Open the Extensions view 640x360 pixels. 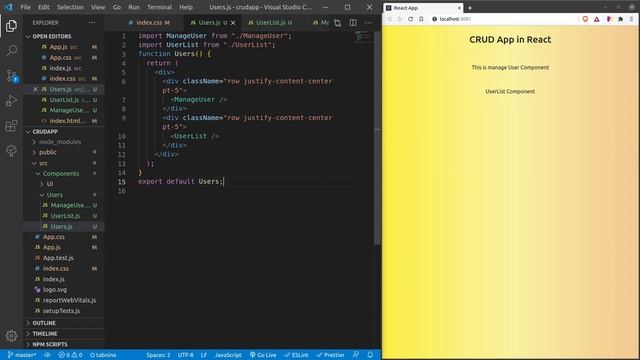11,126
